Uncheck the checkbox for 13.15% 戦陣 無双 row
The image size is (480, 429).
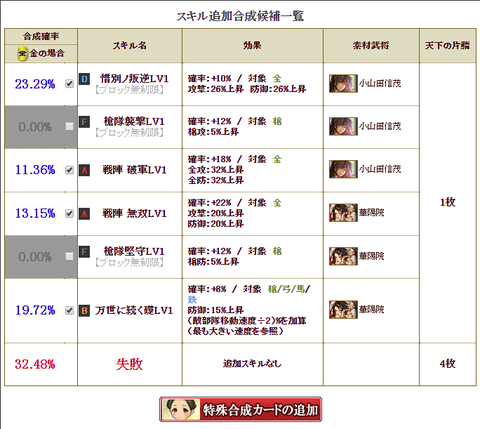coord(69,213)
